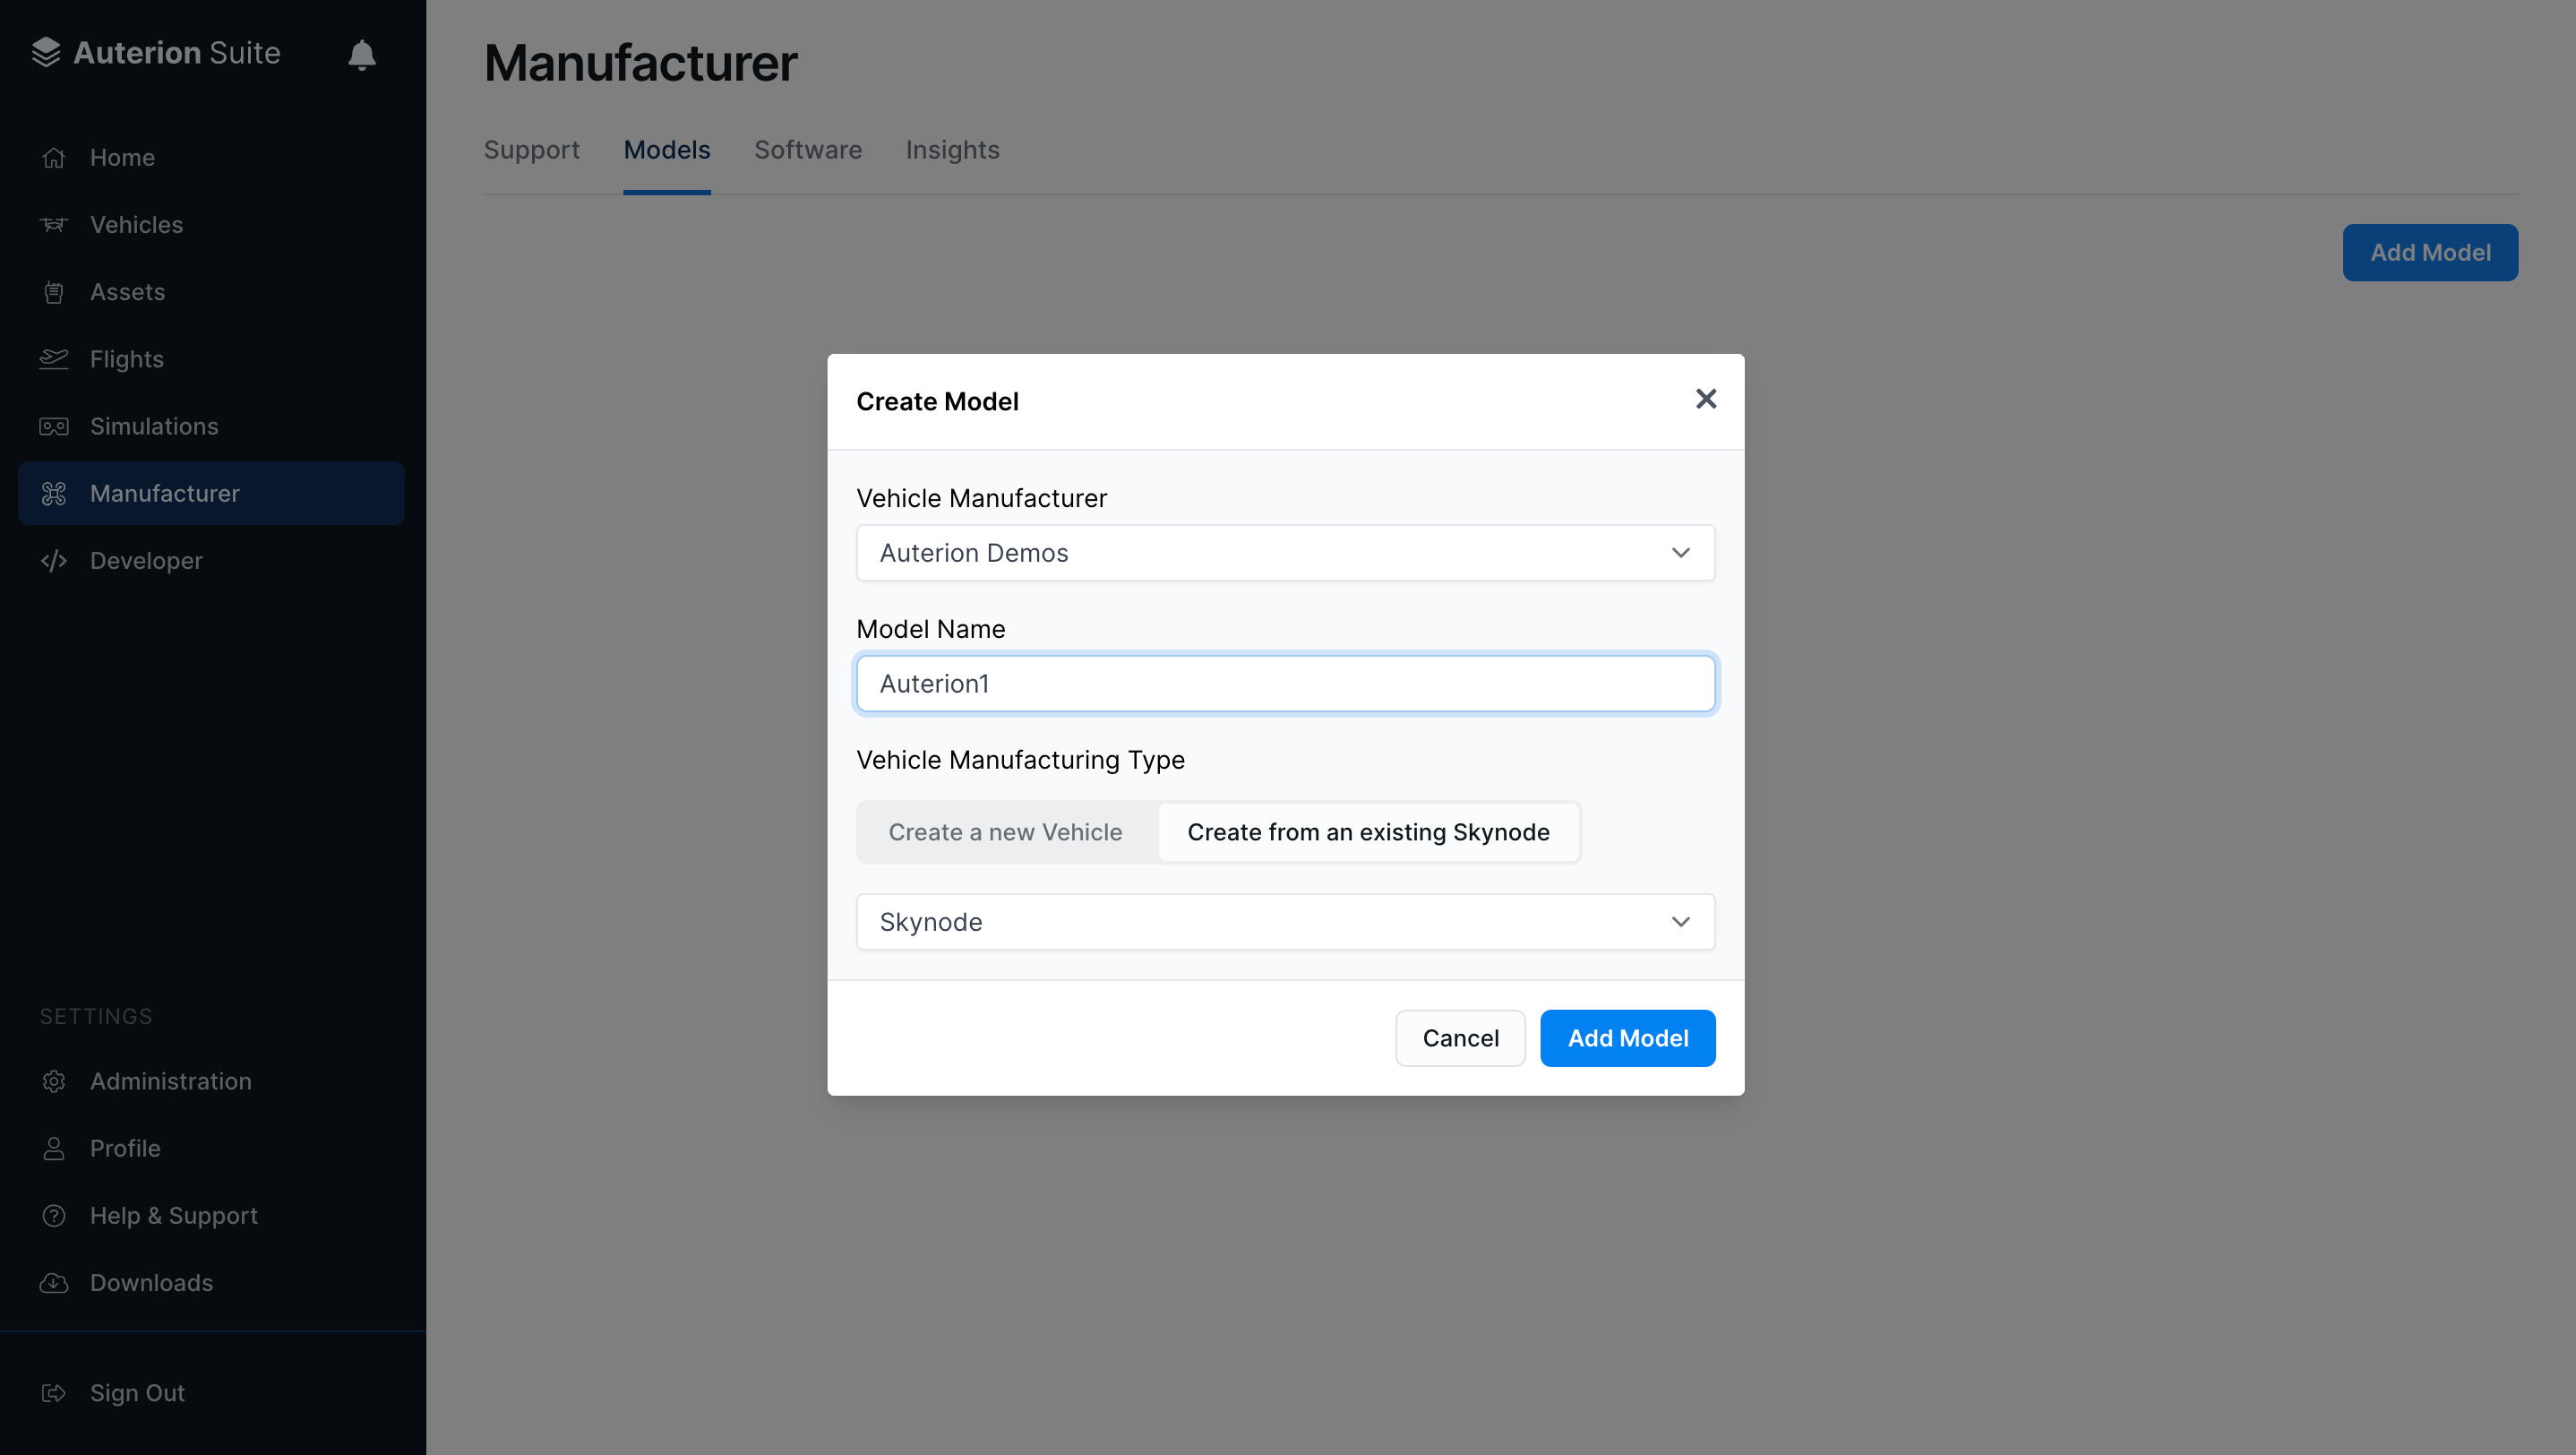This screenshot has height=1455, width=2576.
Task: Open Administration settings in sidebar
Action: click(x=170, y=1081)
